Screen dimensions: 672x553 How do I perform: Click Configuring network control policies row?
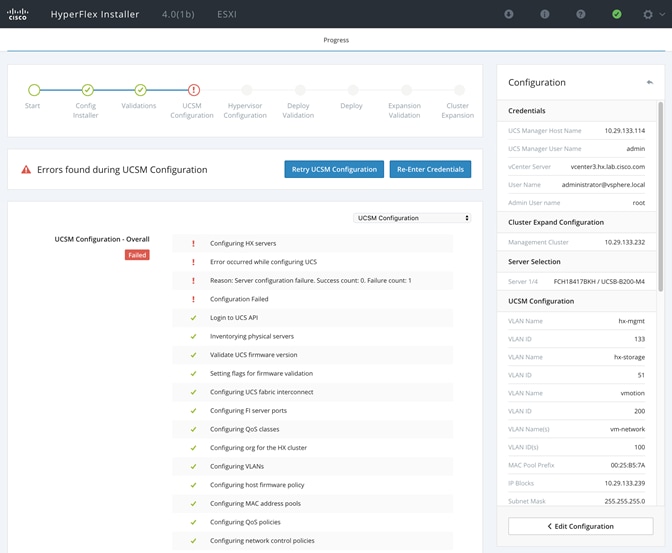tap(312, 541)
